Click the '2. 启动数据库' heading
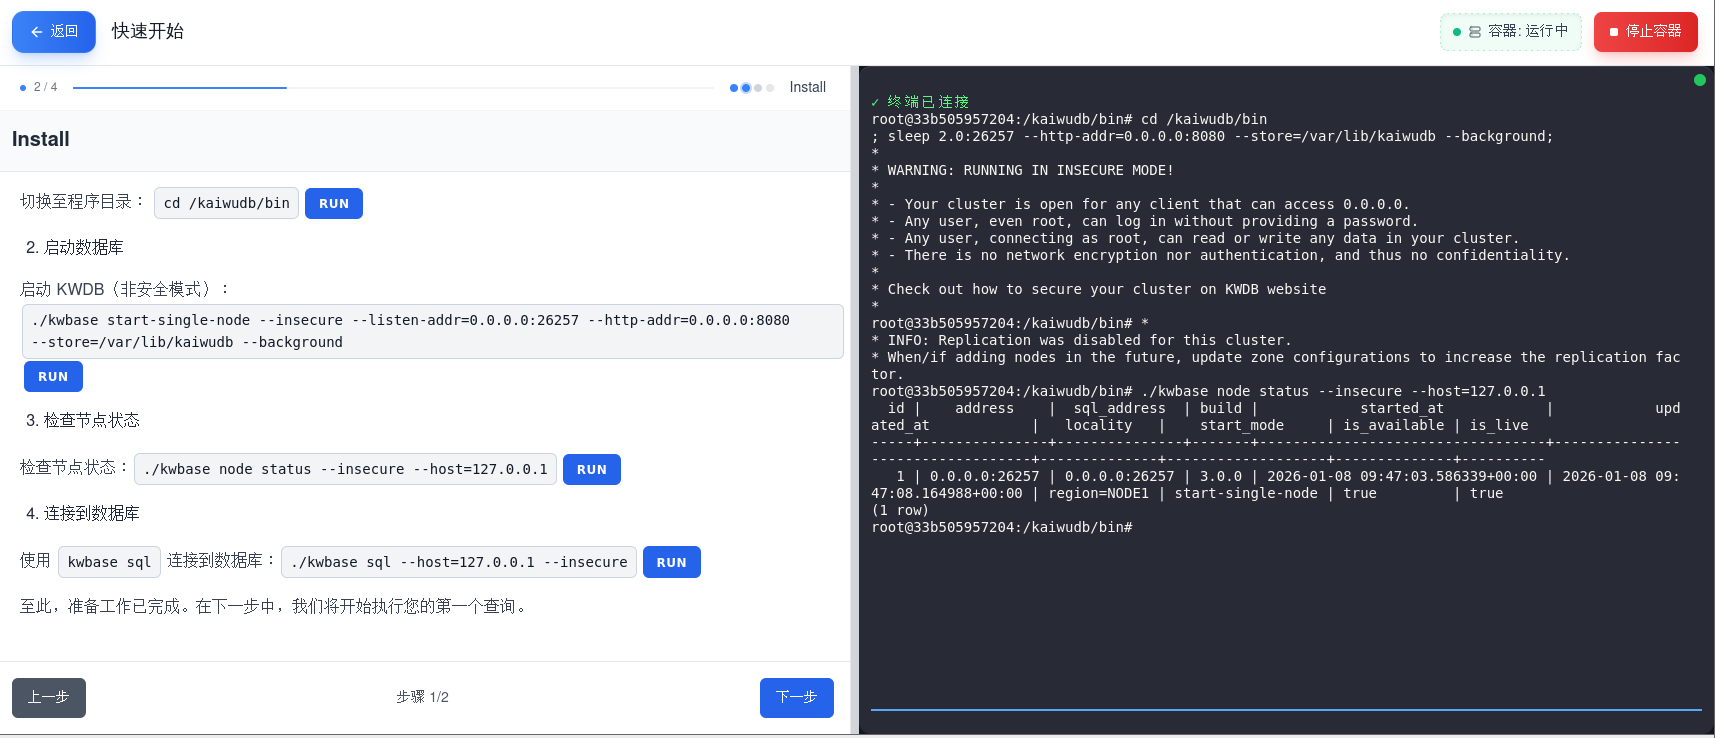The width and height of the screenshot is (1715, 738). pyautogui.click(x=75, y=247)
